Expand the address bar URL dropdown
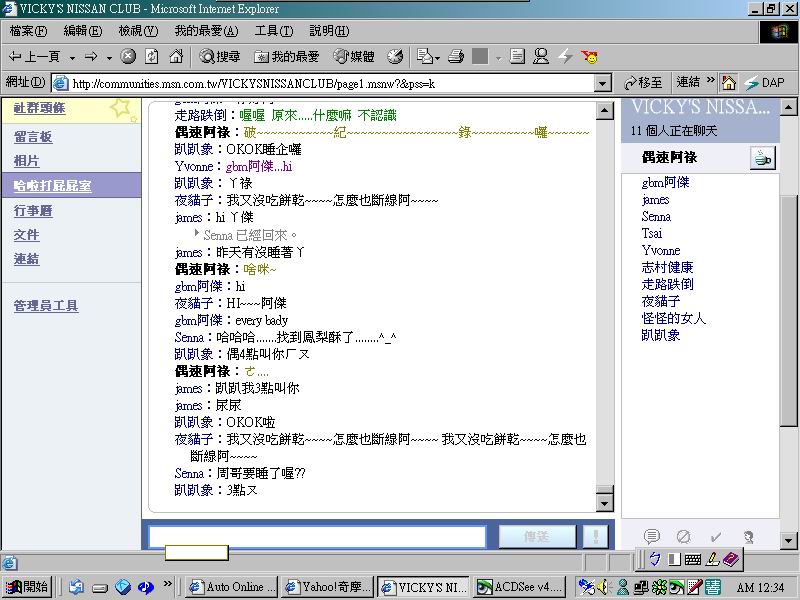The width and height of the screenshot is (800, 600). click(603, 83)
